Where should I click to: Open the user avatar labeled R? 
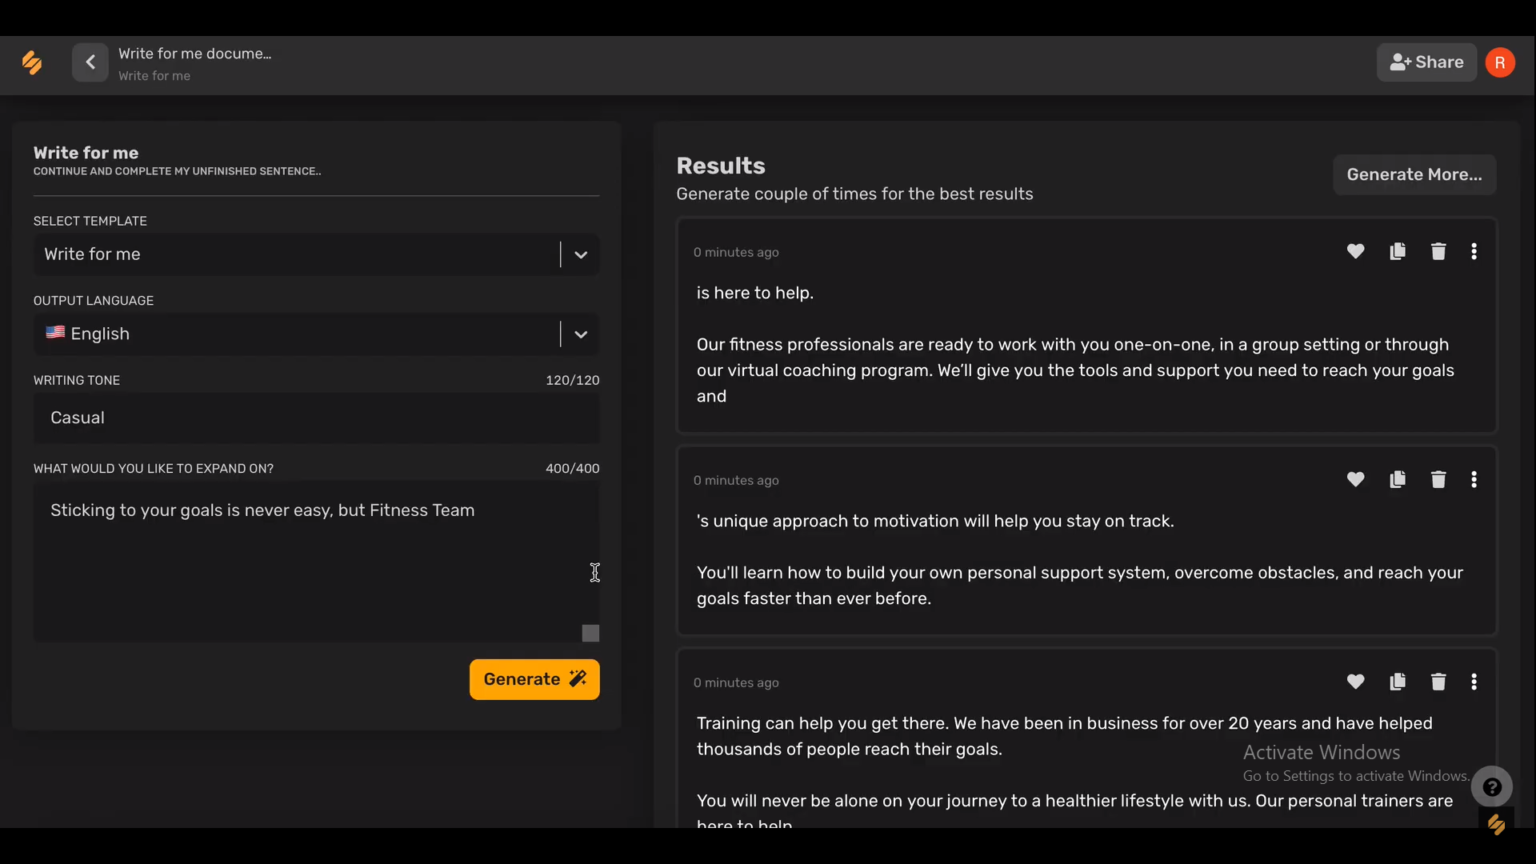[1500, 62]
